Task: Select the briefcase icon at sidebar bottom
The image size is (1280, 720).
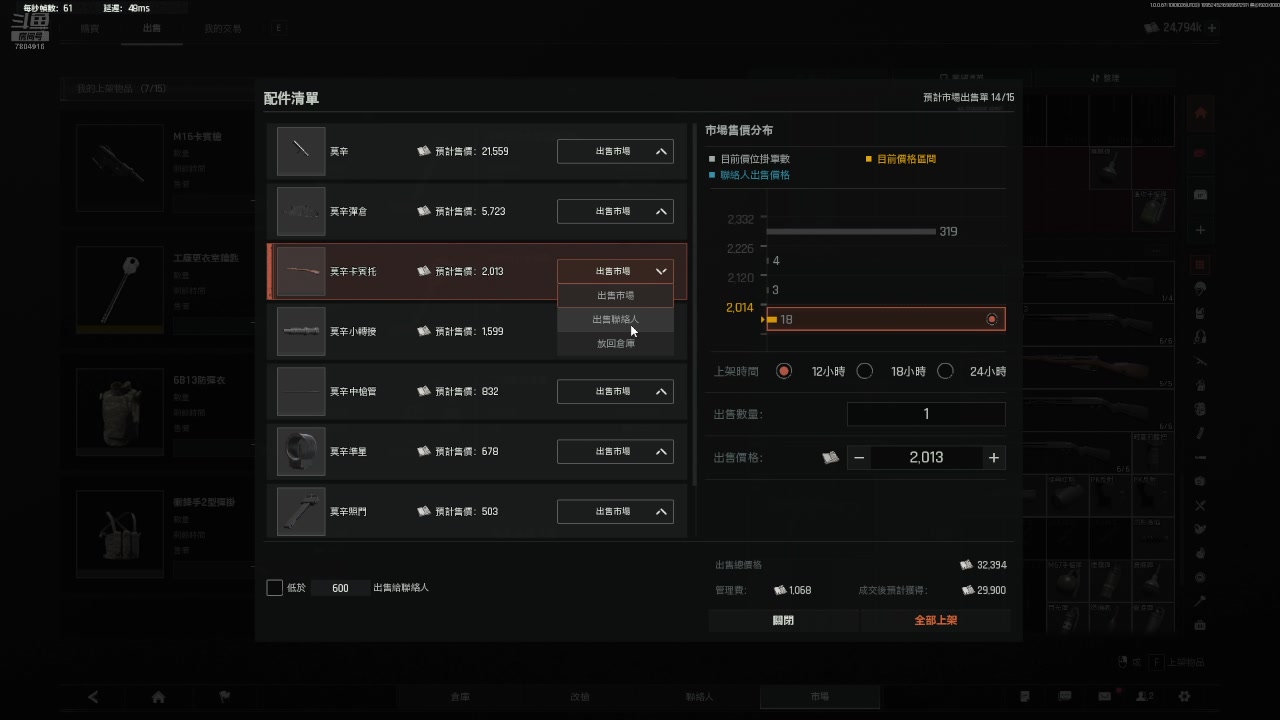Action: (1200, 626)
